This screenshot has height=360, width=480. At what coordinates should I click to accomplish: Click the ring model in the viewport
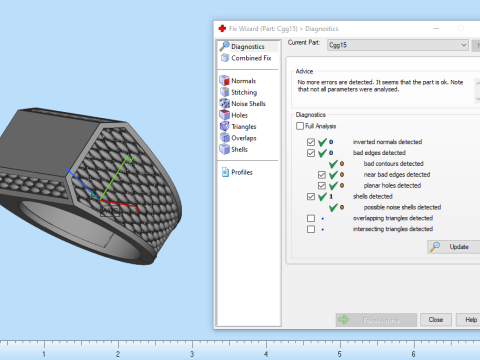click(90, 187)
